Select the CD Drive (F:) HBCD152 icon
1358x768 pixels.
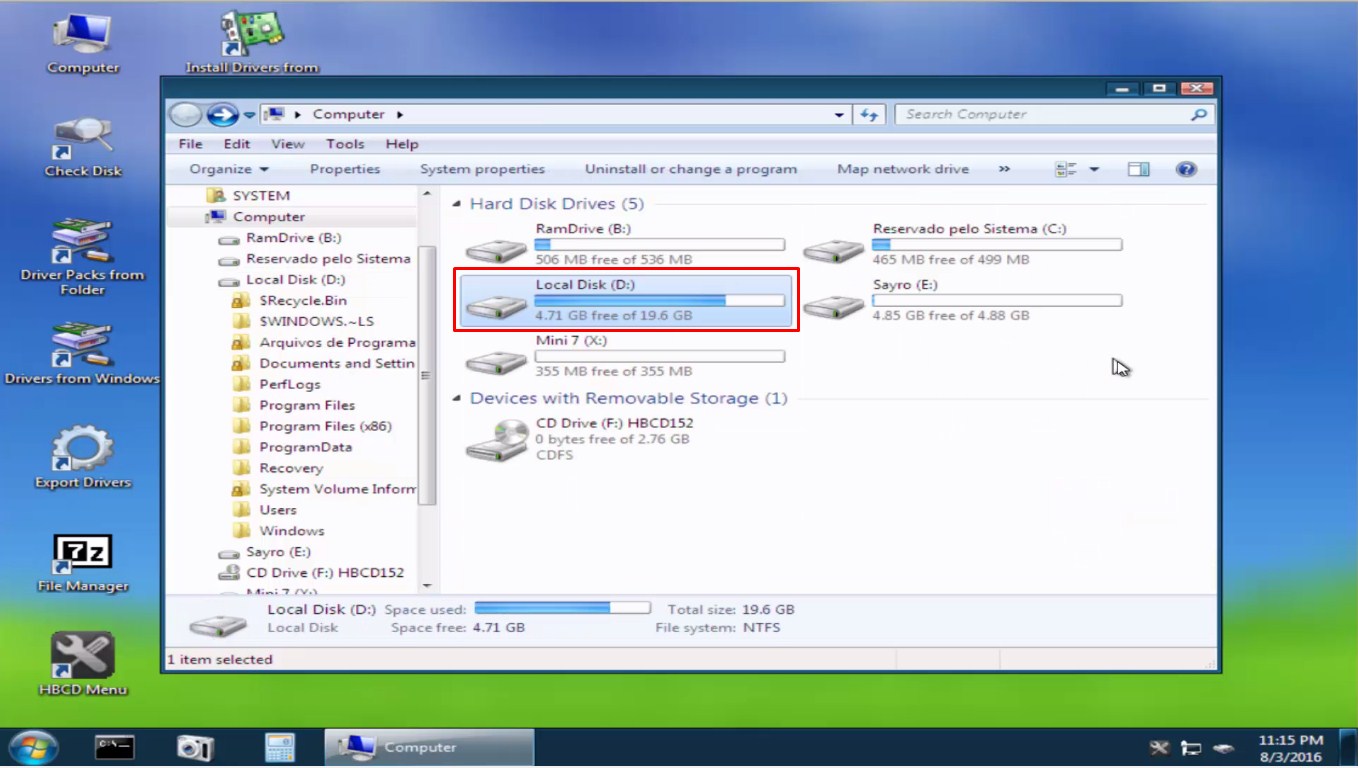click(x=497, y=440)
